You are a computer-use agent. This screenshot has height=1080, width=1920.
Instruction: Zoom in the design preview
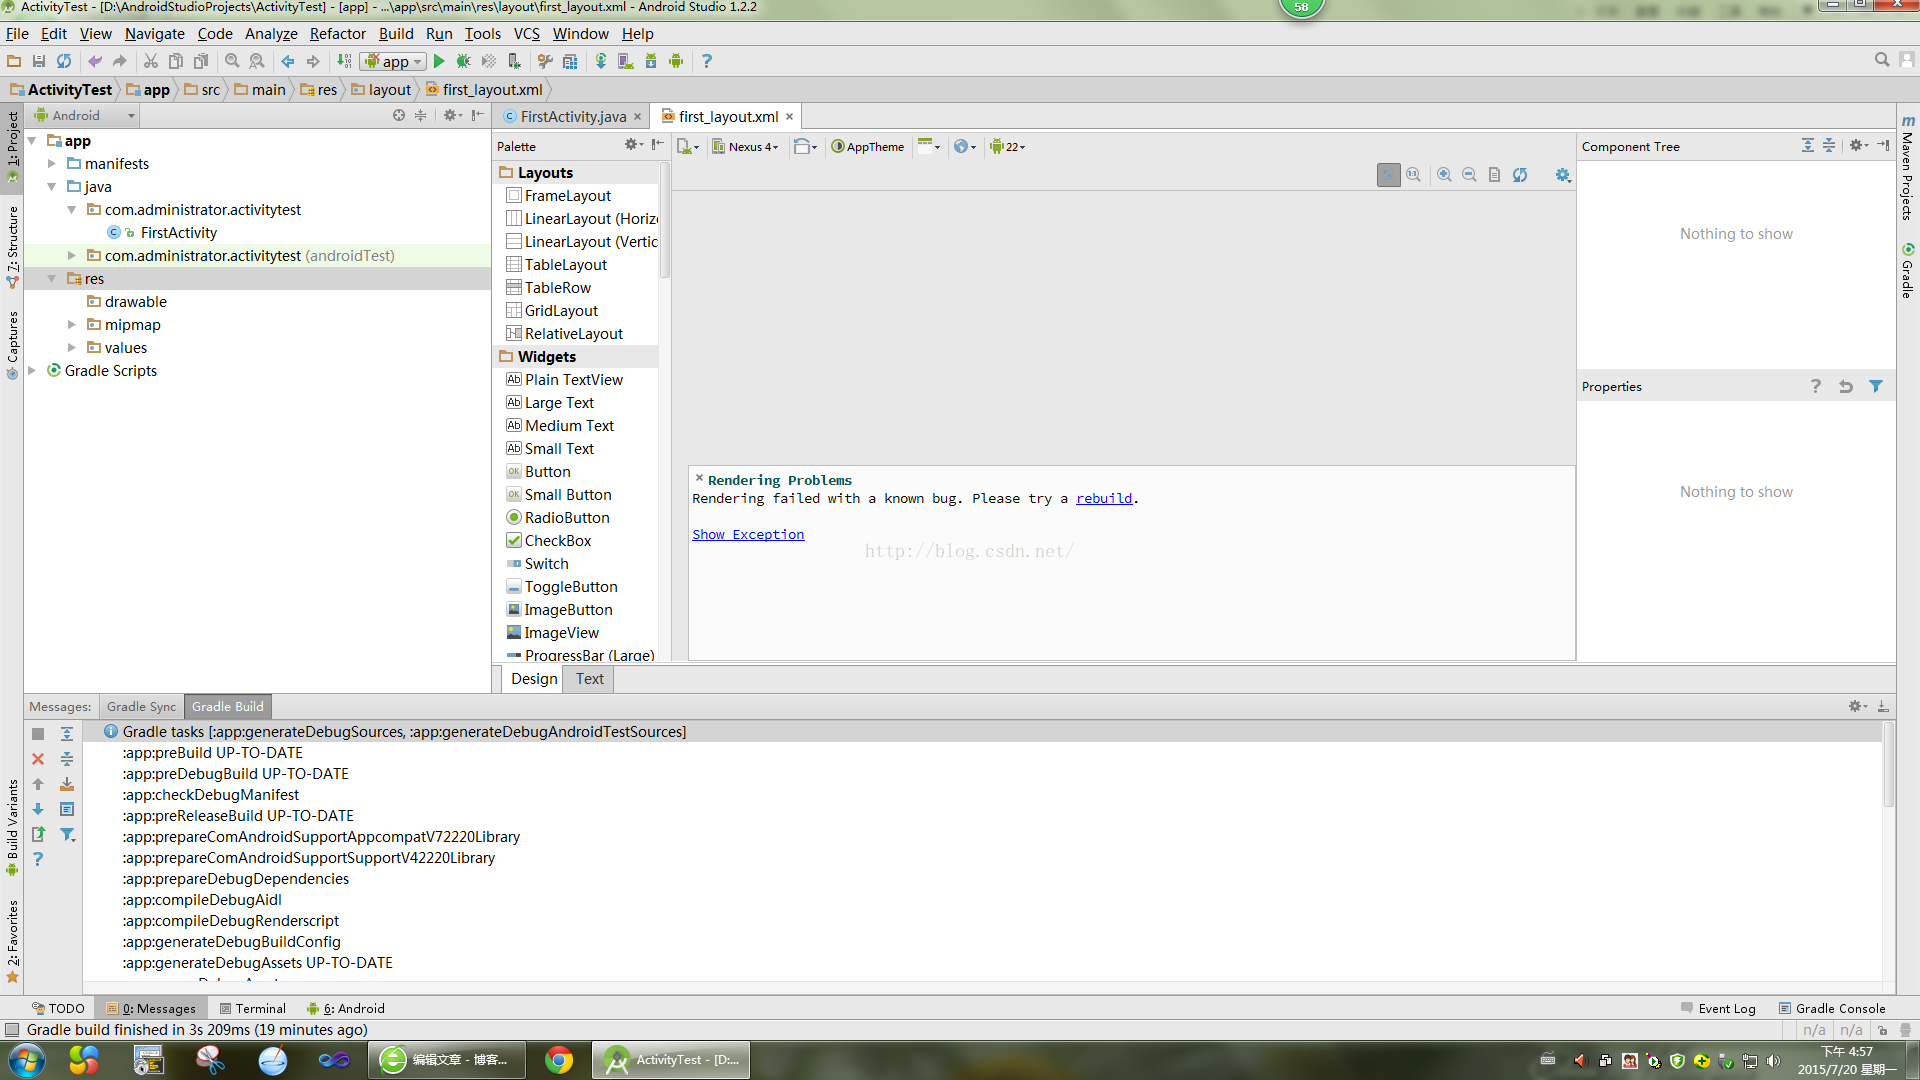(1444, 175)
